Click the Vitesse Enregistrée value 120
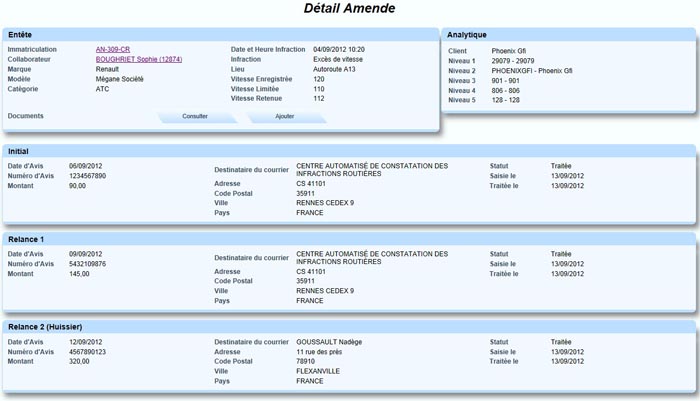This screenshot has width=700, height=401. (318, 79)
